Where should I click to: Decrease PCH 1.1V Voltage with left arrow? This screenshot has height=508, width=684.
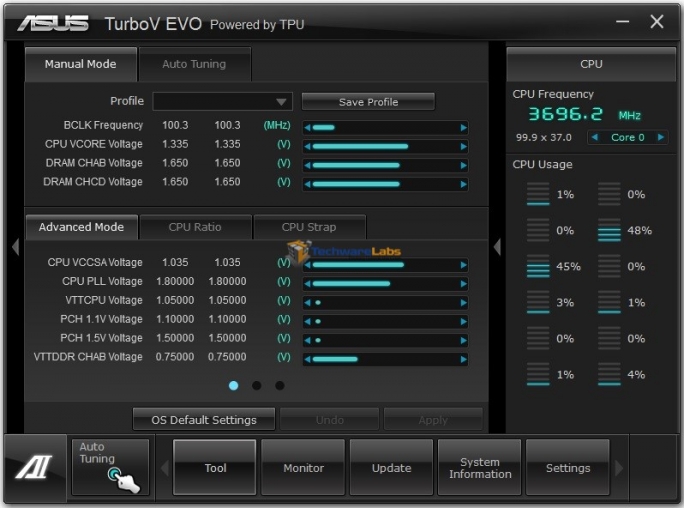[x=308, y=321]
